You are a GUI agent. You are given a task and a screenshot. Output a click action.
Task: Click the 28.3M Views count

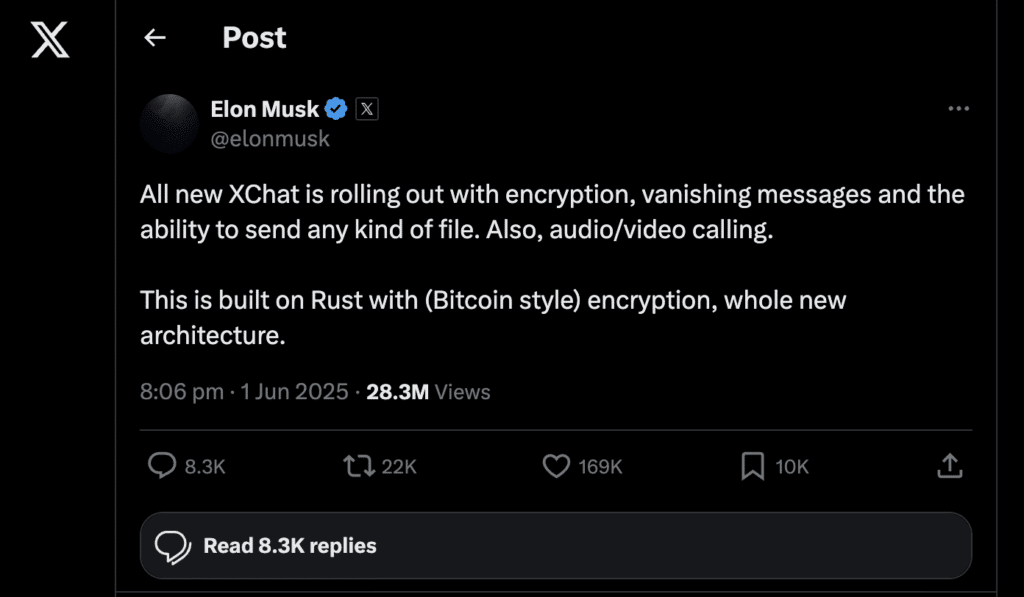click(428, 392)
